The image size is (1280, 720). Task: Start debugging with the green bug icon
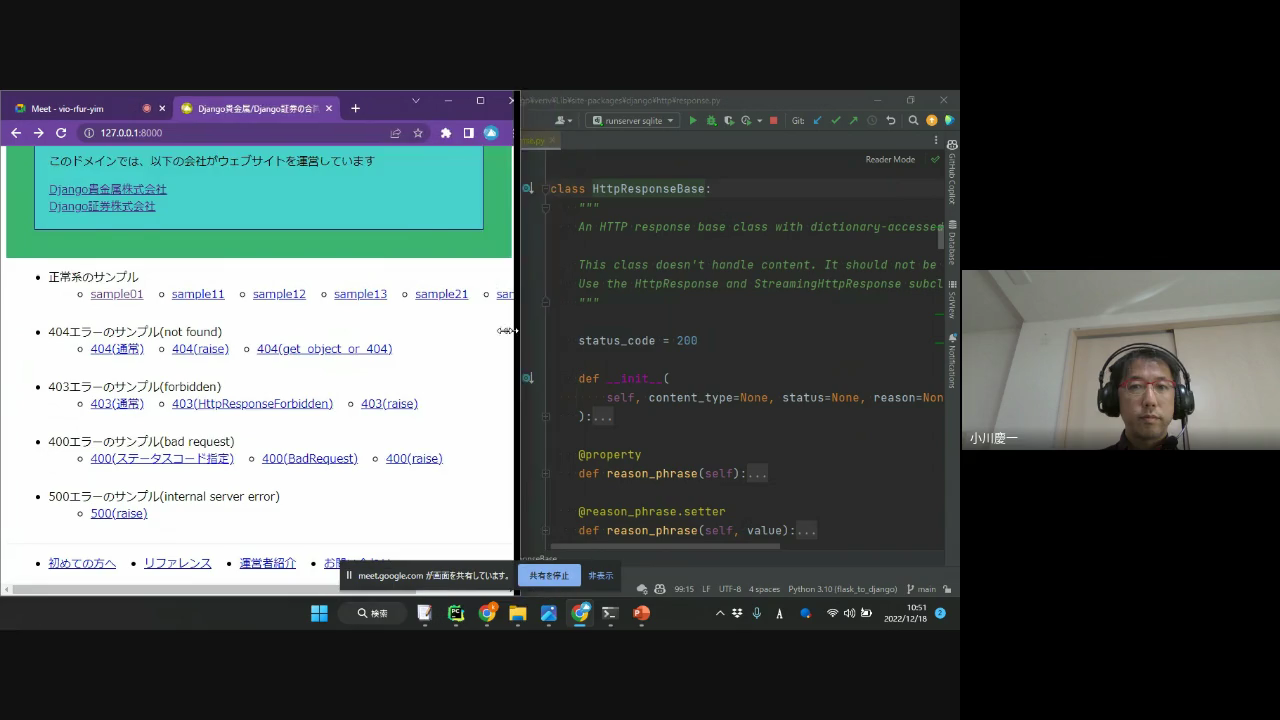[x=711, y=121]
